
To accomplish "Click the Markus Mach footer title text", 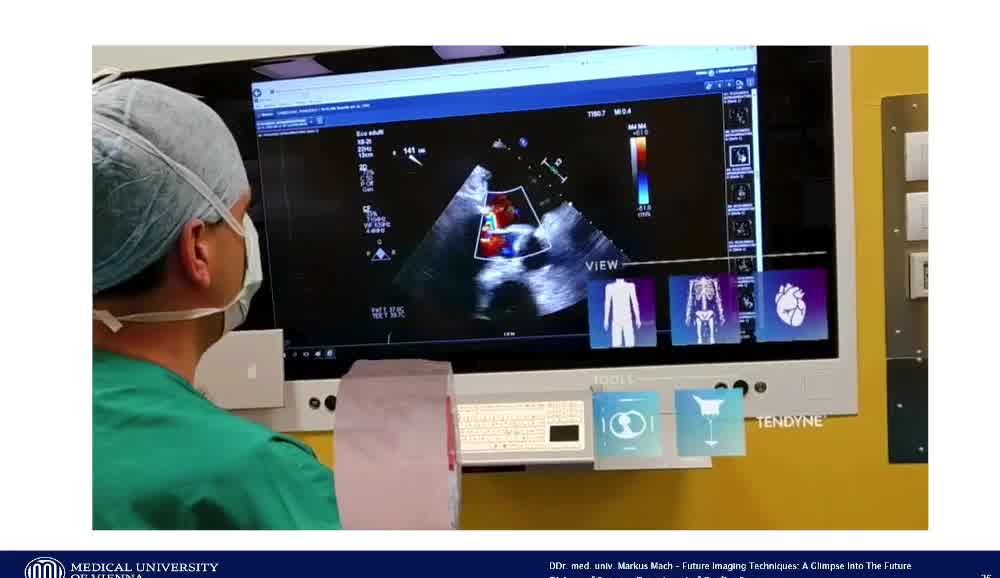I will point(730,566).
